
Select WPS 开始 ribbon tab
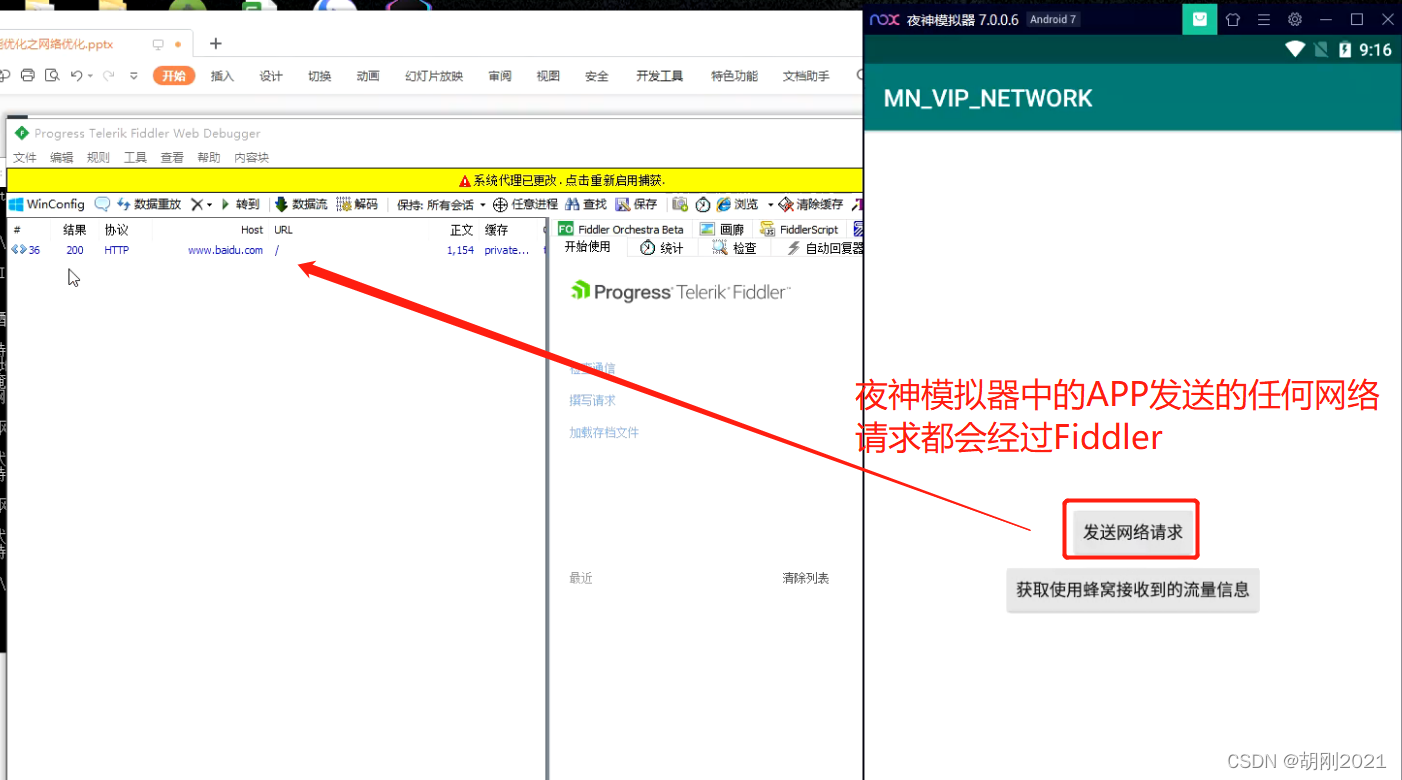coord(174,76)
